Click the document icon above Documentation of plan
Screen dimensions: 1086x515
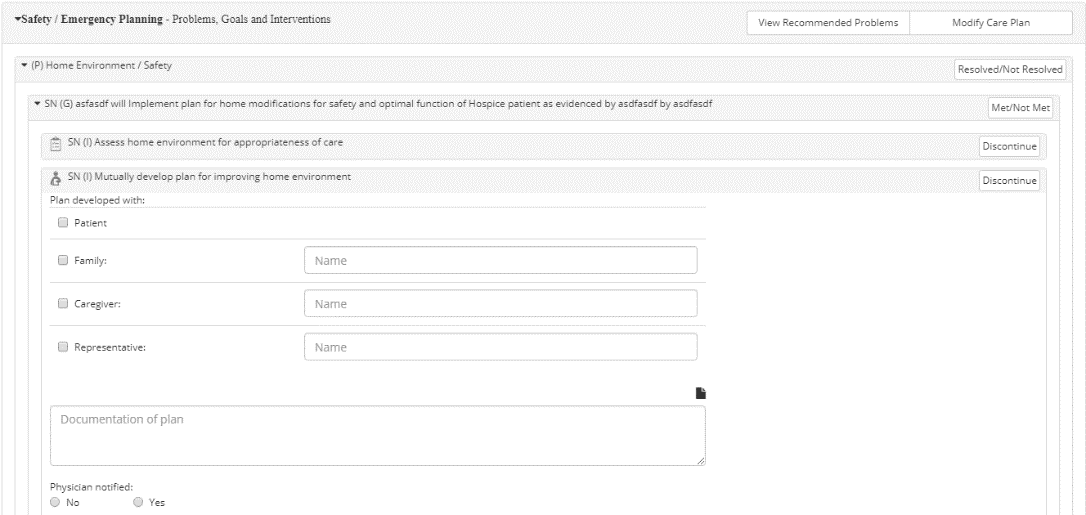700,393
